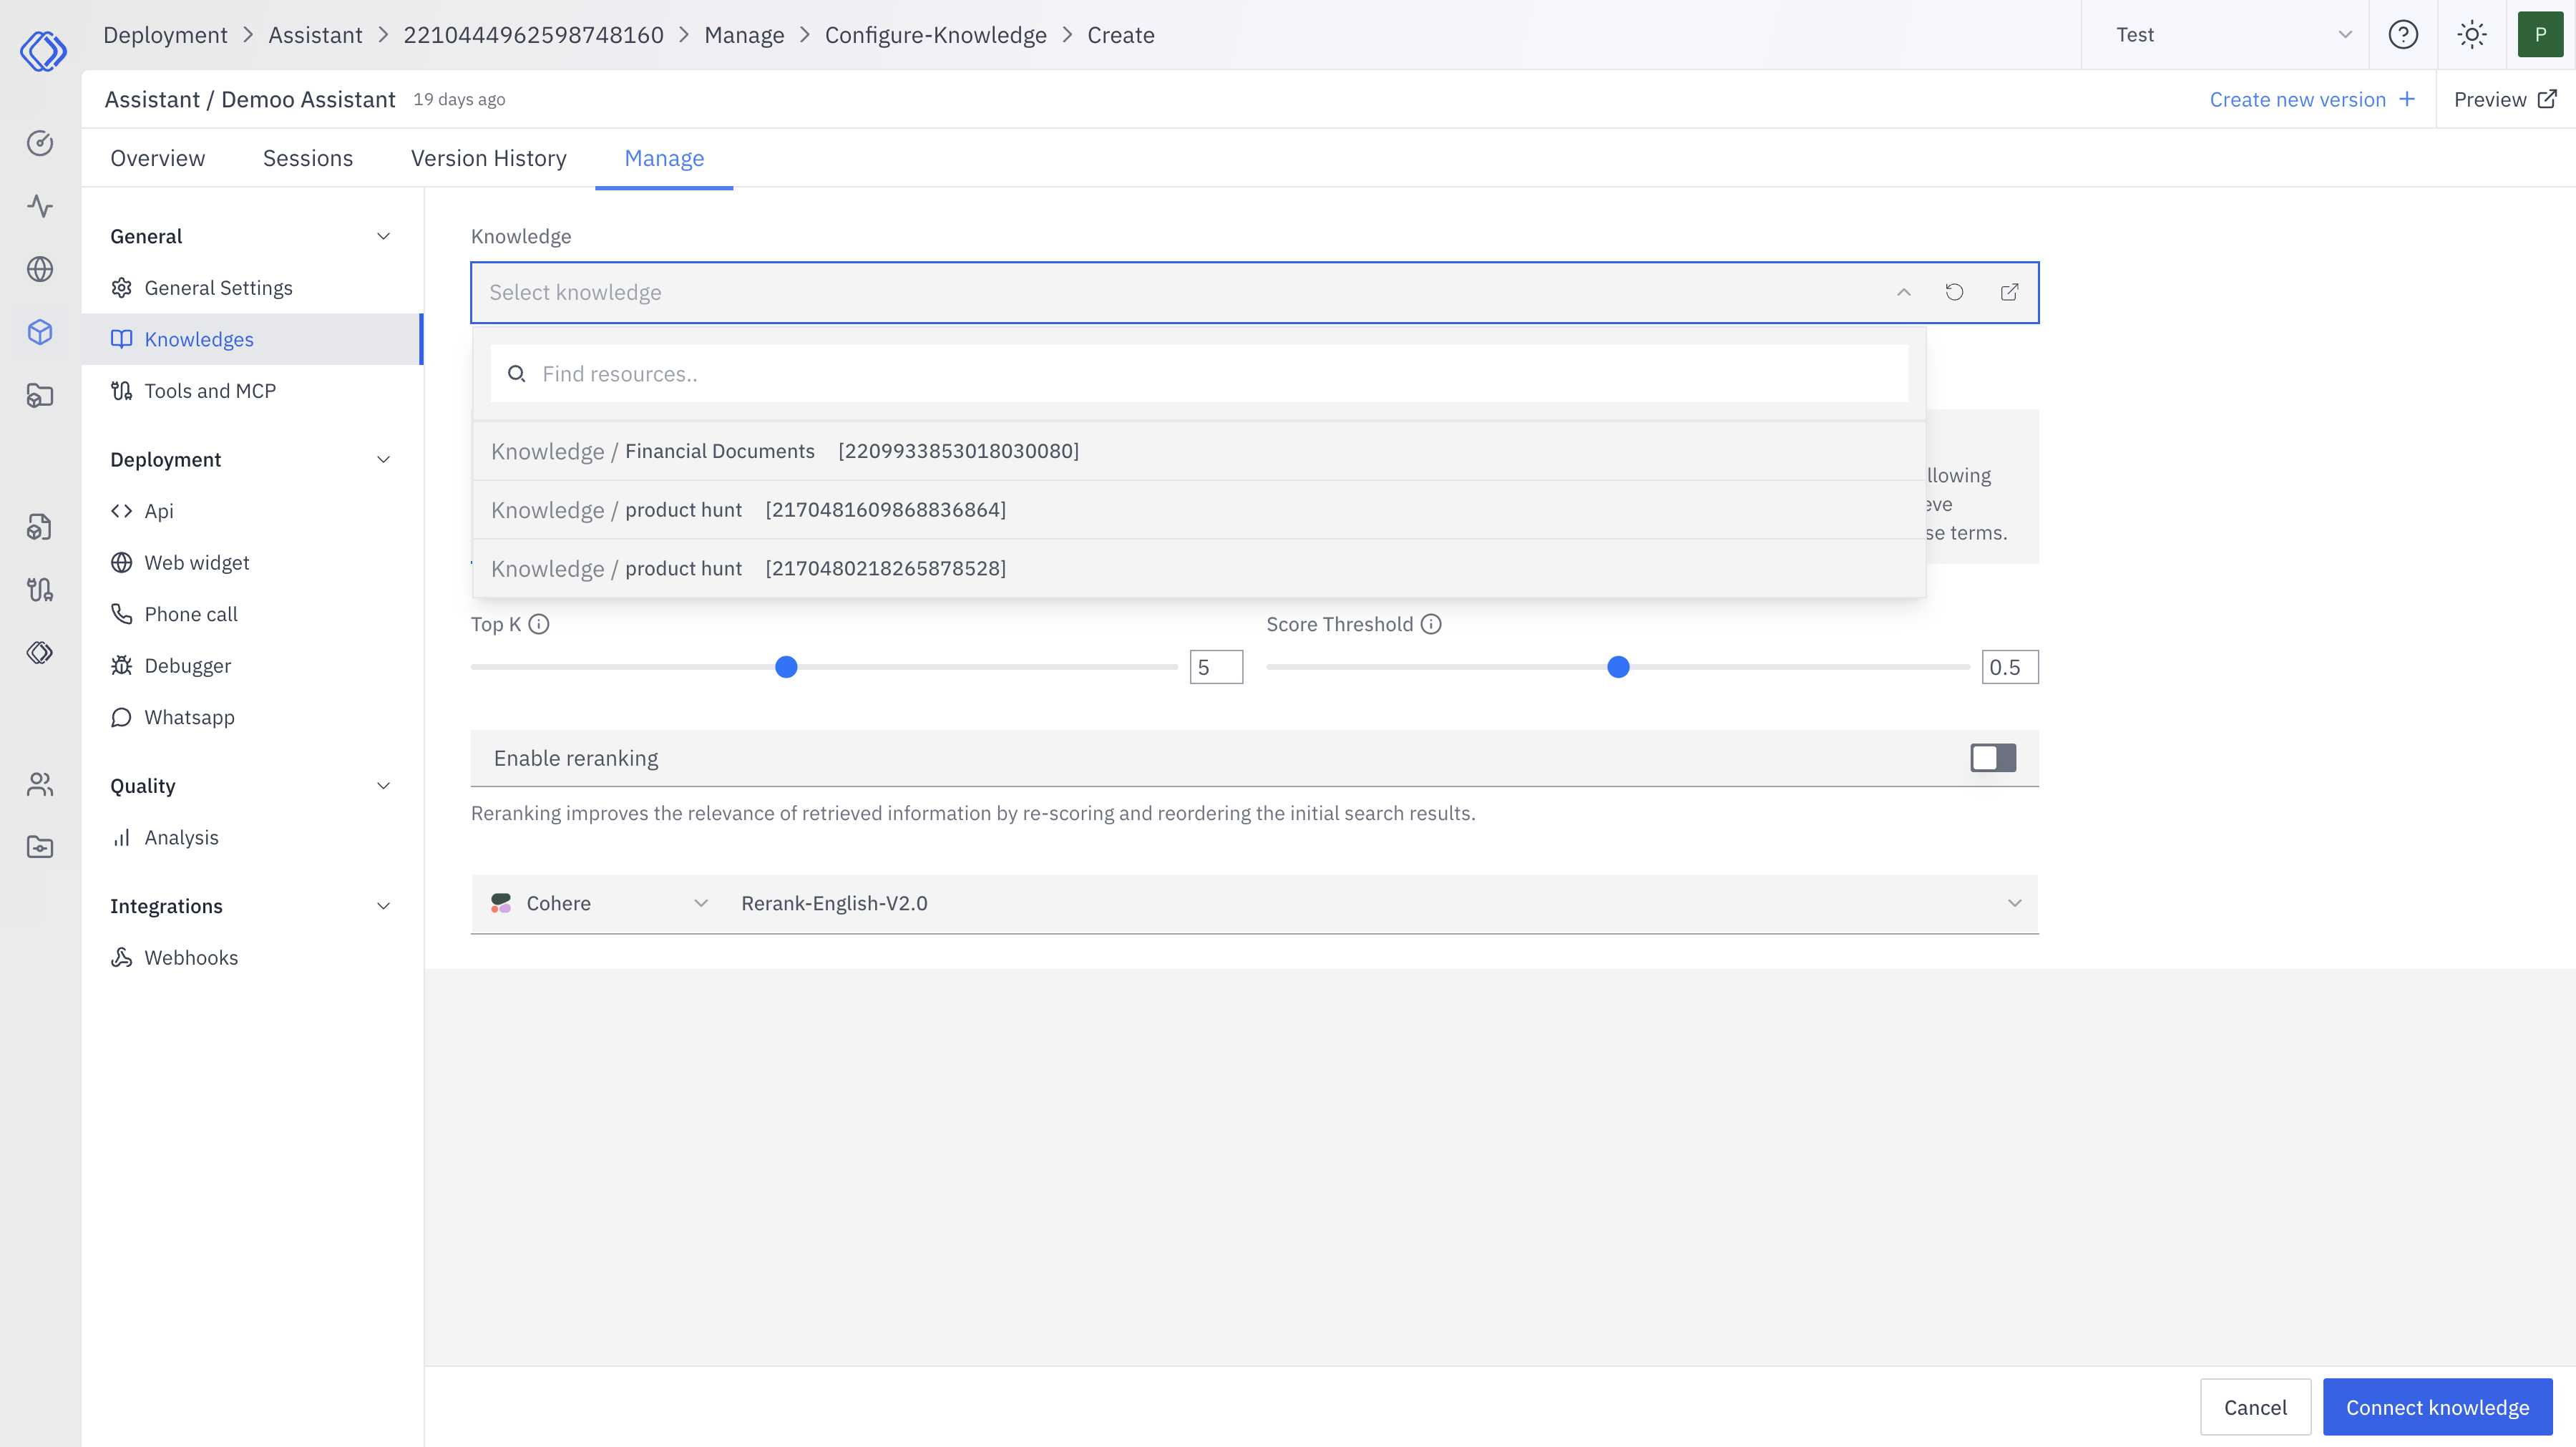The width and height of the screenshot is (2576, 1447).
Task: Toggle Enable reranking switch
Action: point(1992,758)
